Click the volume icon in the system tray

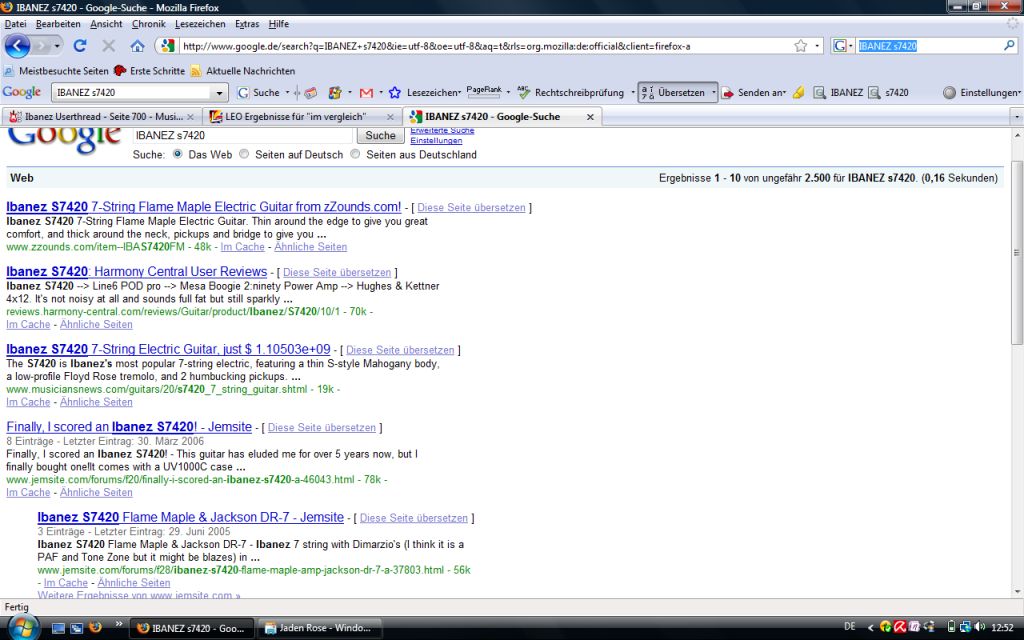coord(980,628)
